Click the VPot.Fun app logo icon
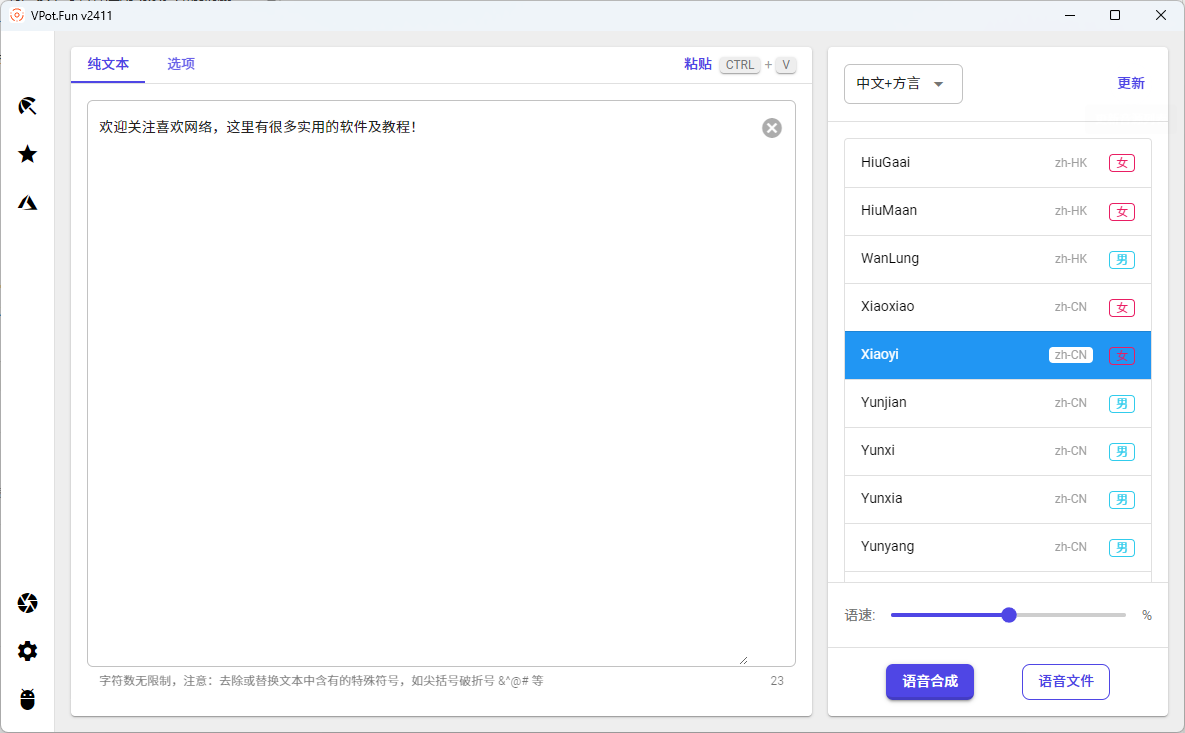The image size is (1185, 733). 17,15
